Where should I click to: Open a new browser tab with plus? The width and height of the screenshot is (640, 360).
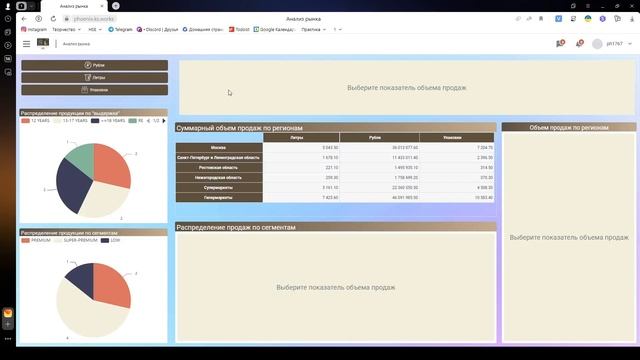pos(116,6)
